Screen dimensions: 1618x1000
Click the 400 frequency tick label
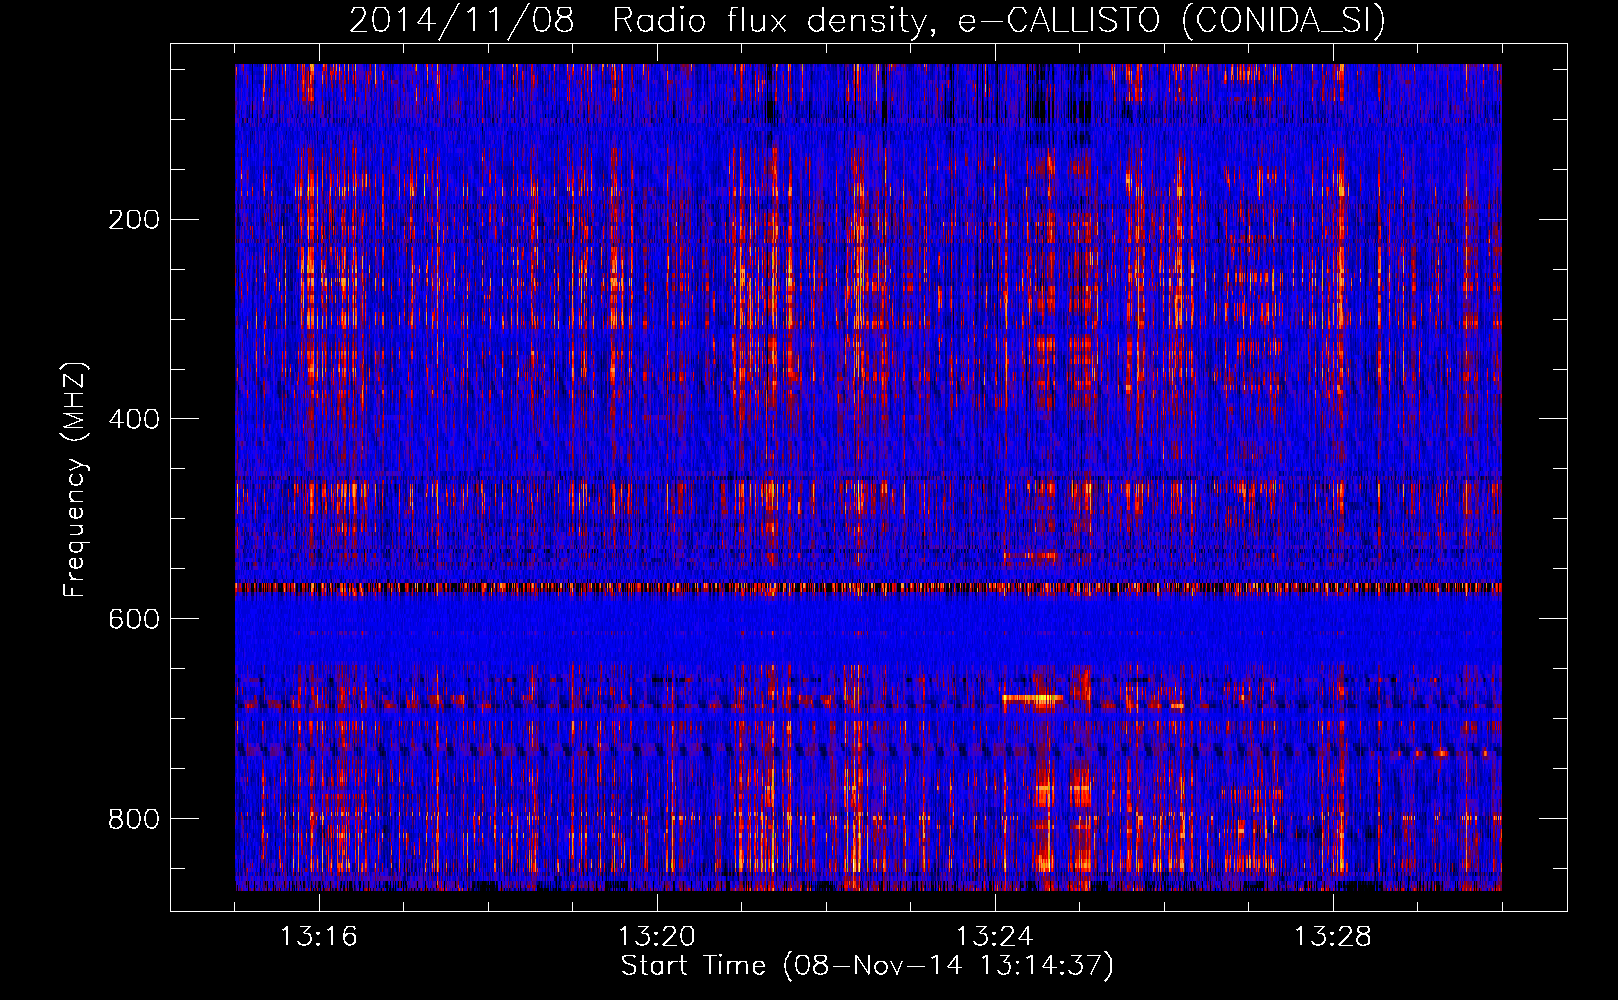134,419
